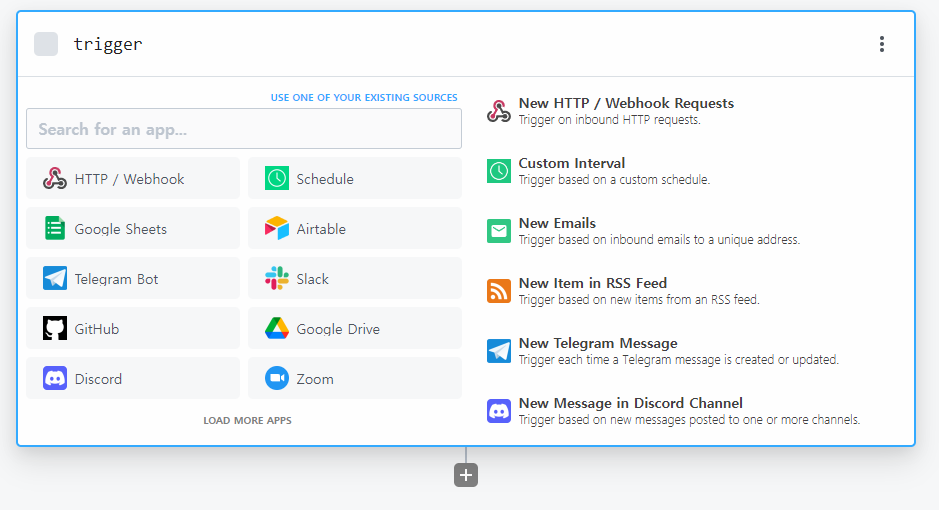
Task: Click Discord icon beside New Message in Discord Channel
Action: coord(499,411)
